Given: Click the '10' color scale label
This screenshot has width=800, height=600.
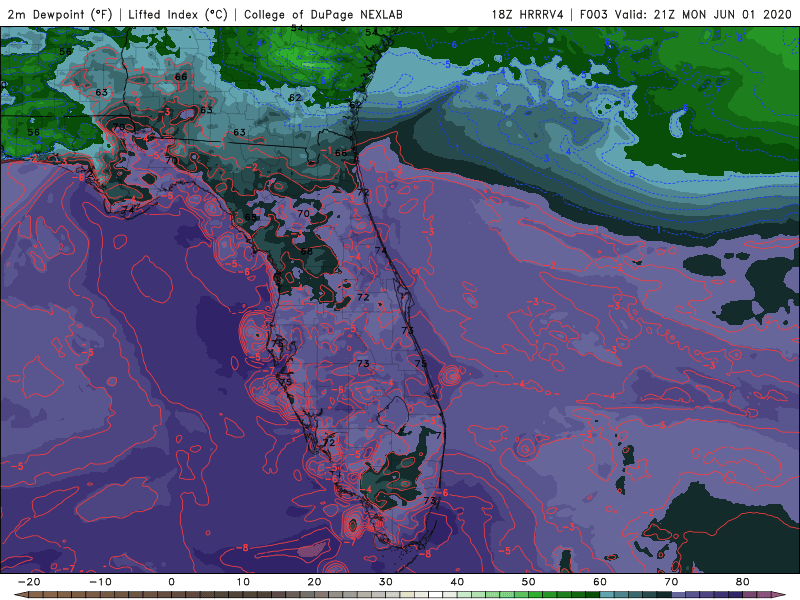Looking at the screenshot, I should pyautogui.click(x=243, y=582).
